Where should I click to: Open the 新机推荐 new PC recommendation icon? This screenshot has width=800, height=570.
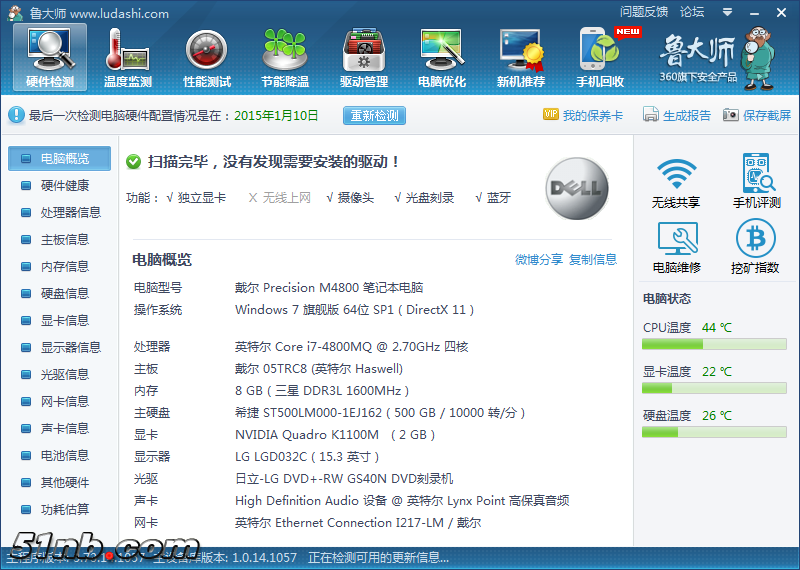click(x=521, y=57)
